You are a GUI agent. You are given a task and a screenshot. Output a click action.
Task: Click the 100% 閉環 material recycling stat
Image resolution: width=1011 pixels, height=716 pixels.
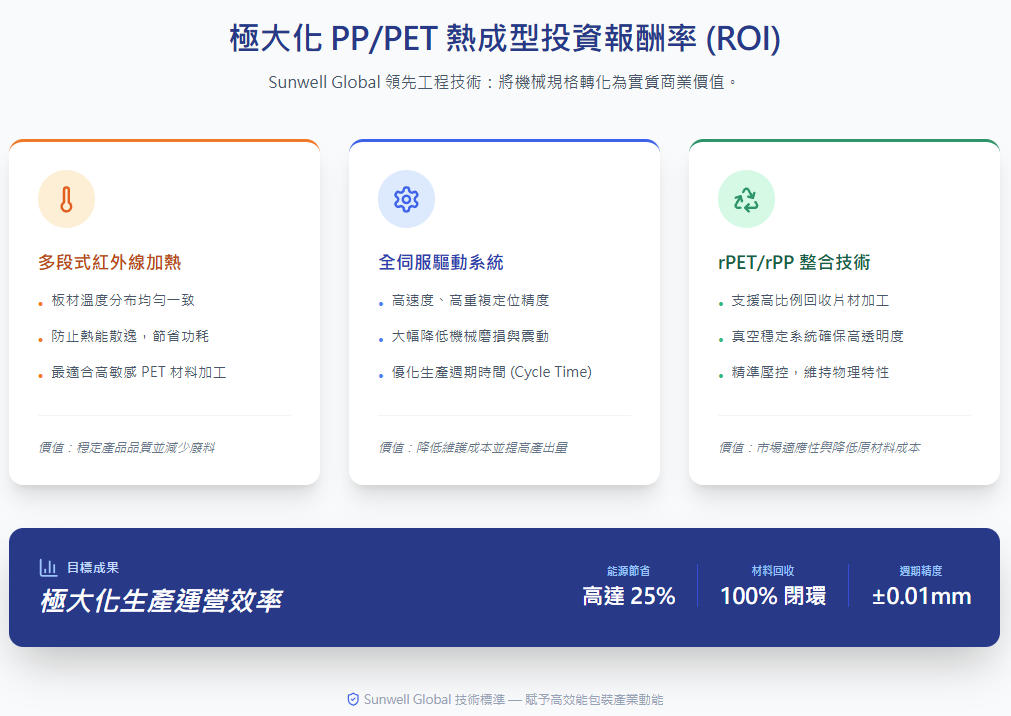pos(773,597)
